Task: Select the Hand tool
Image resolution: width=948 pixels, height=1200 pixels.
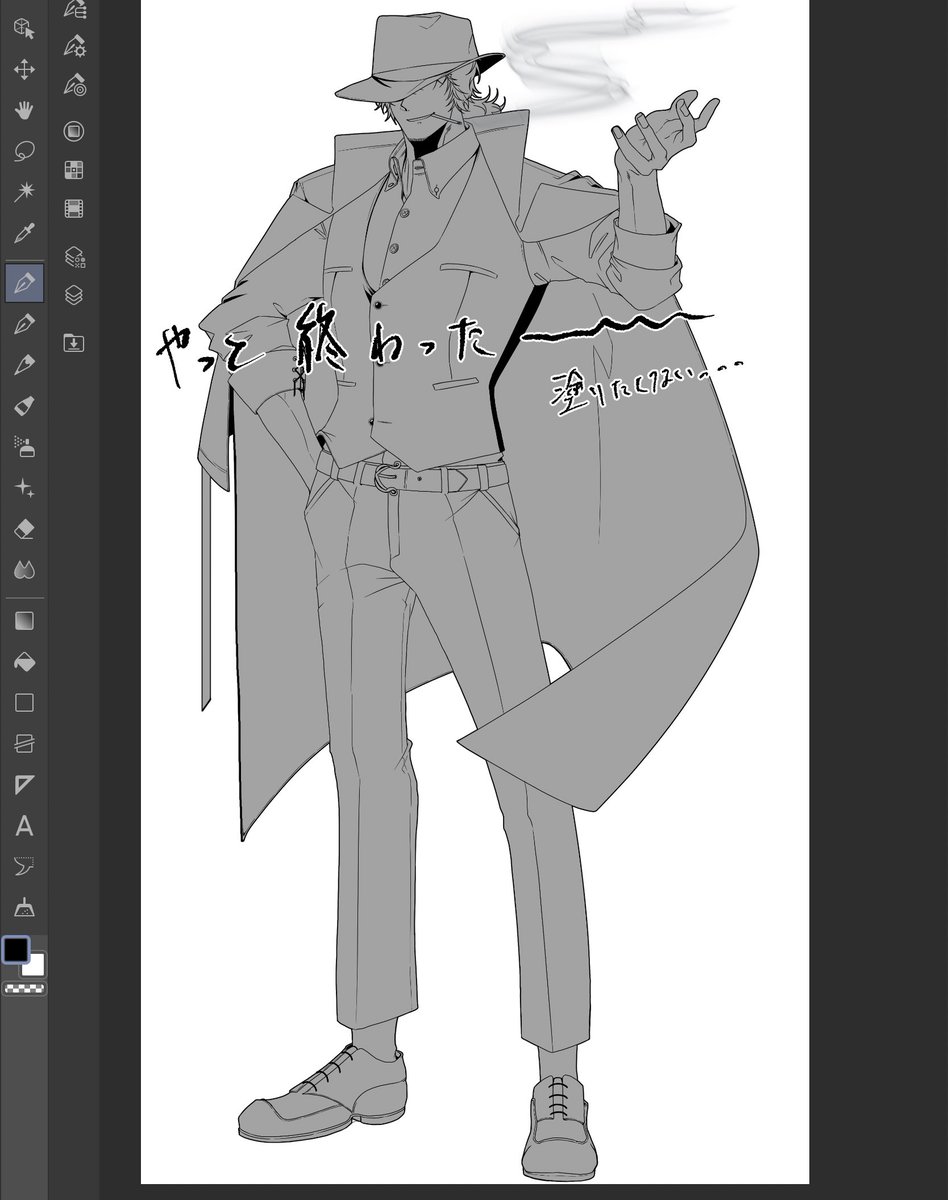Action: pos(24,110)
